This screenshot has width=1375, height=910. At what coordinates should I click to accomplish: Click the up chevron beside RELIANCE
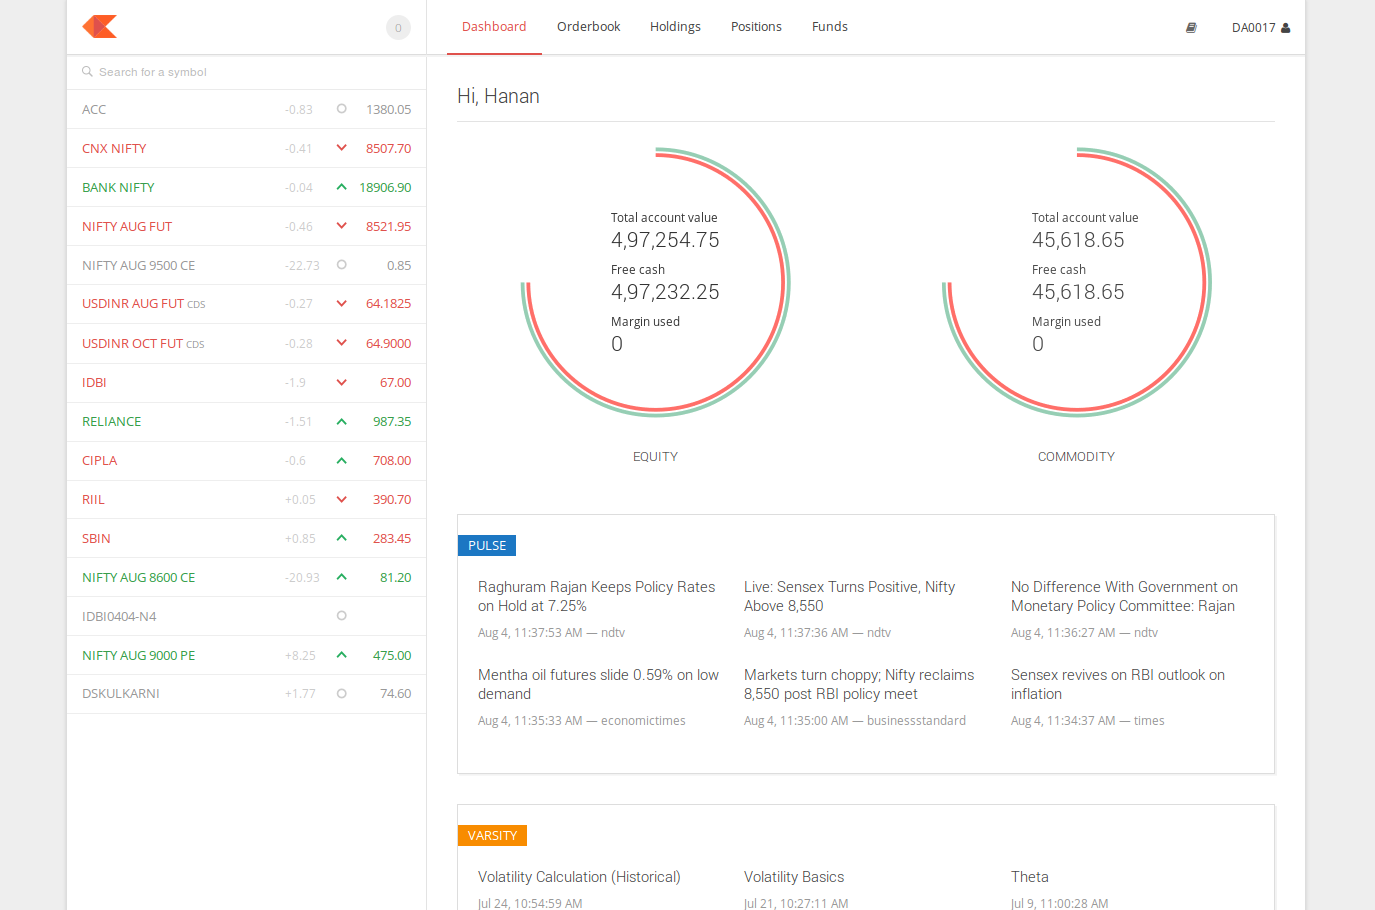pyautogui.click(x=341, y=421)
